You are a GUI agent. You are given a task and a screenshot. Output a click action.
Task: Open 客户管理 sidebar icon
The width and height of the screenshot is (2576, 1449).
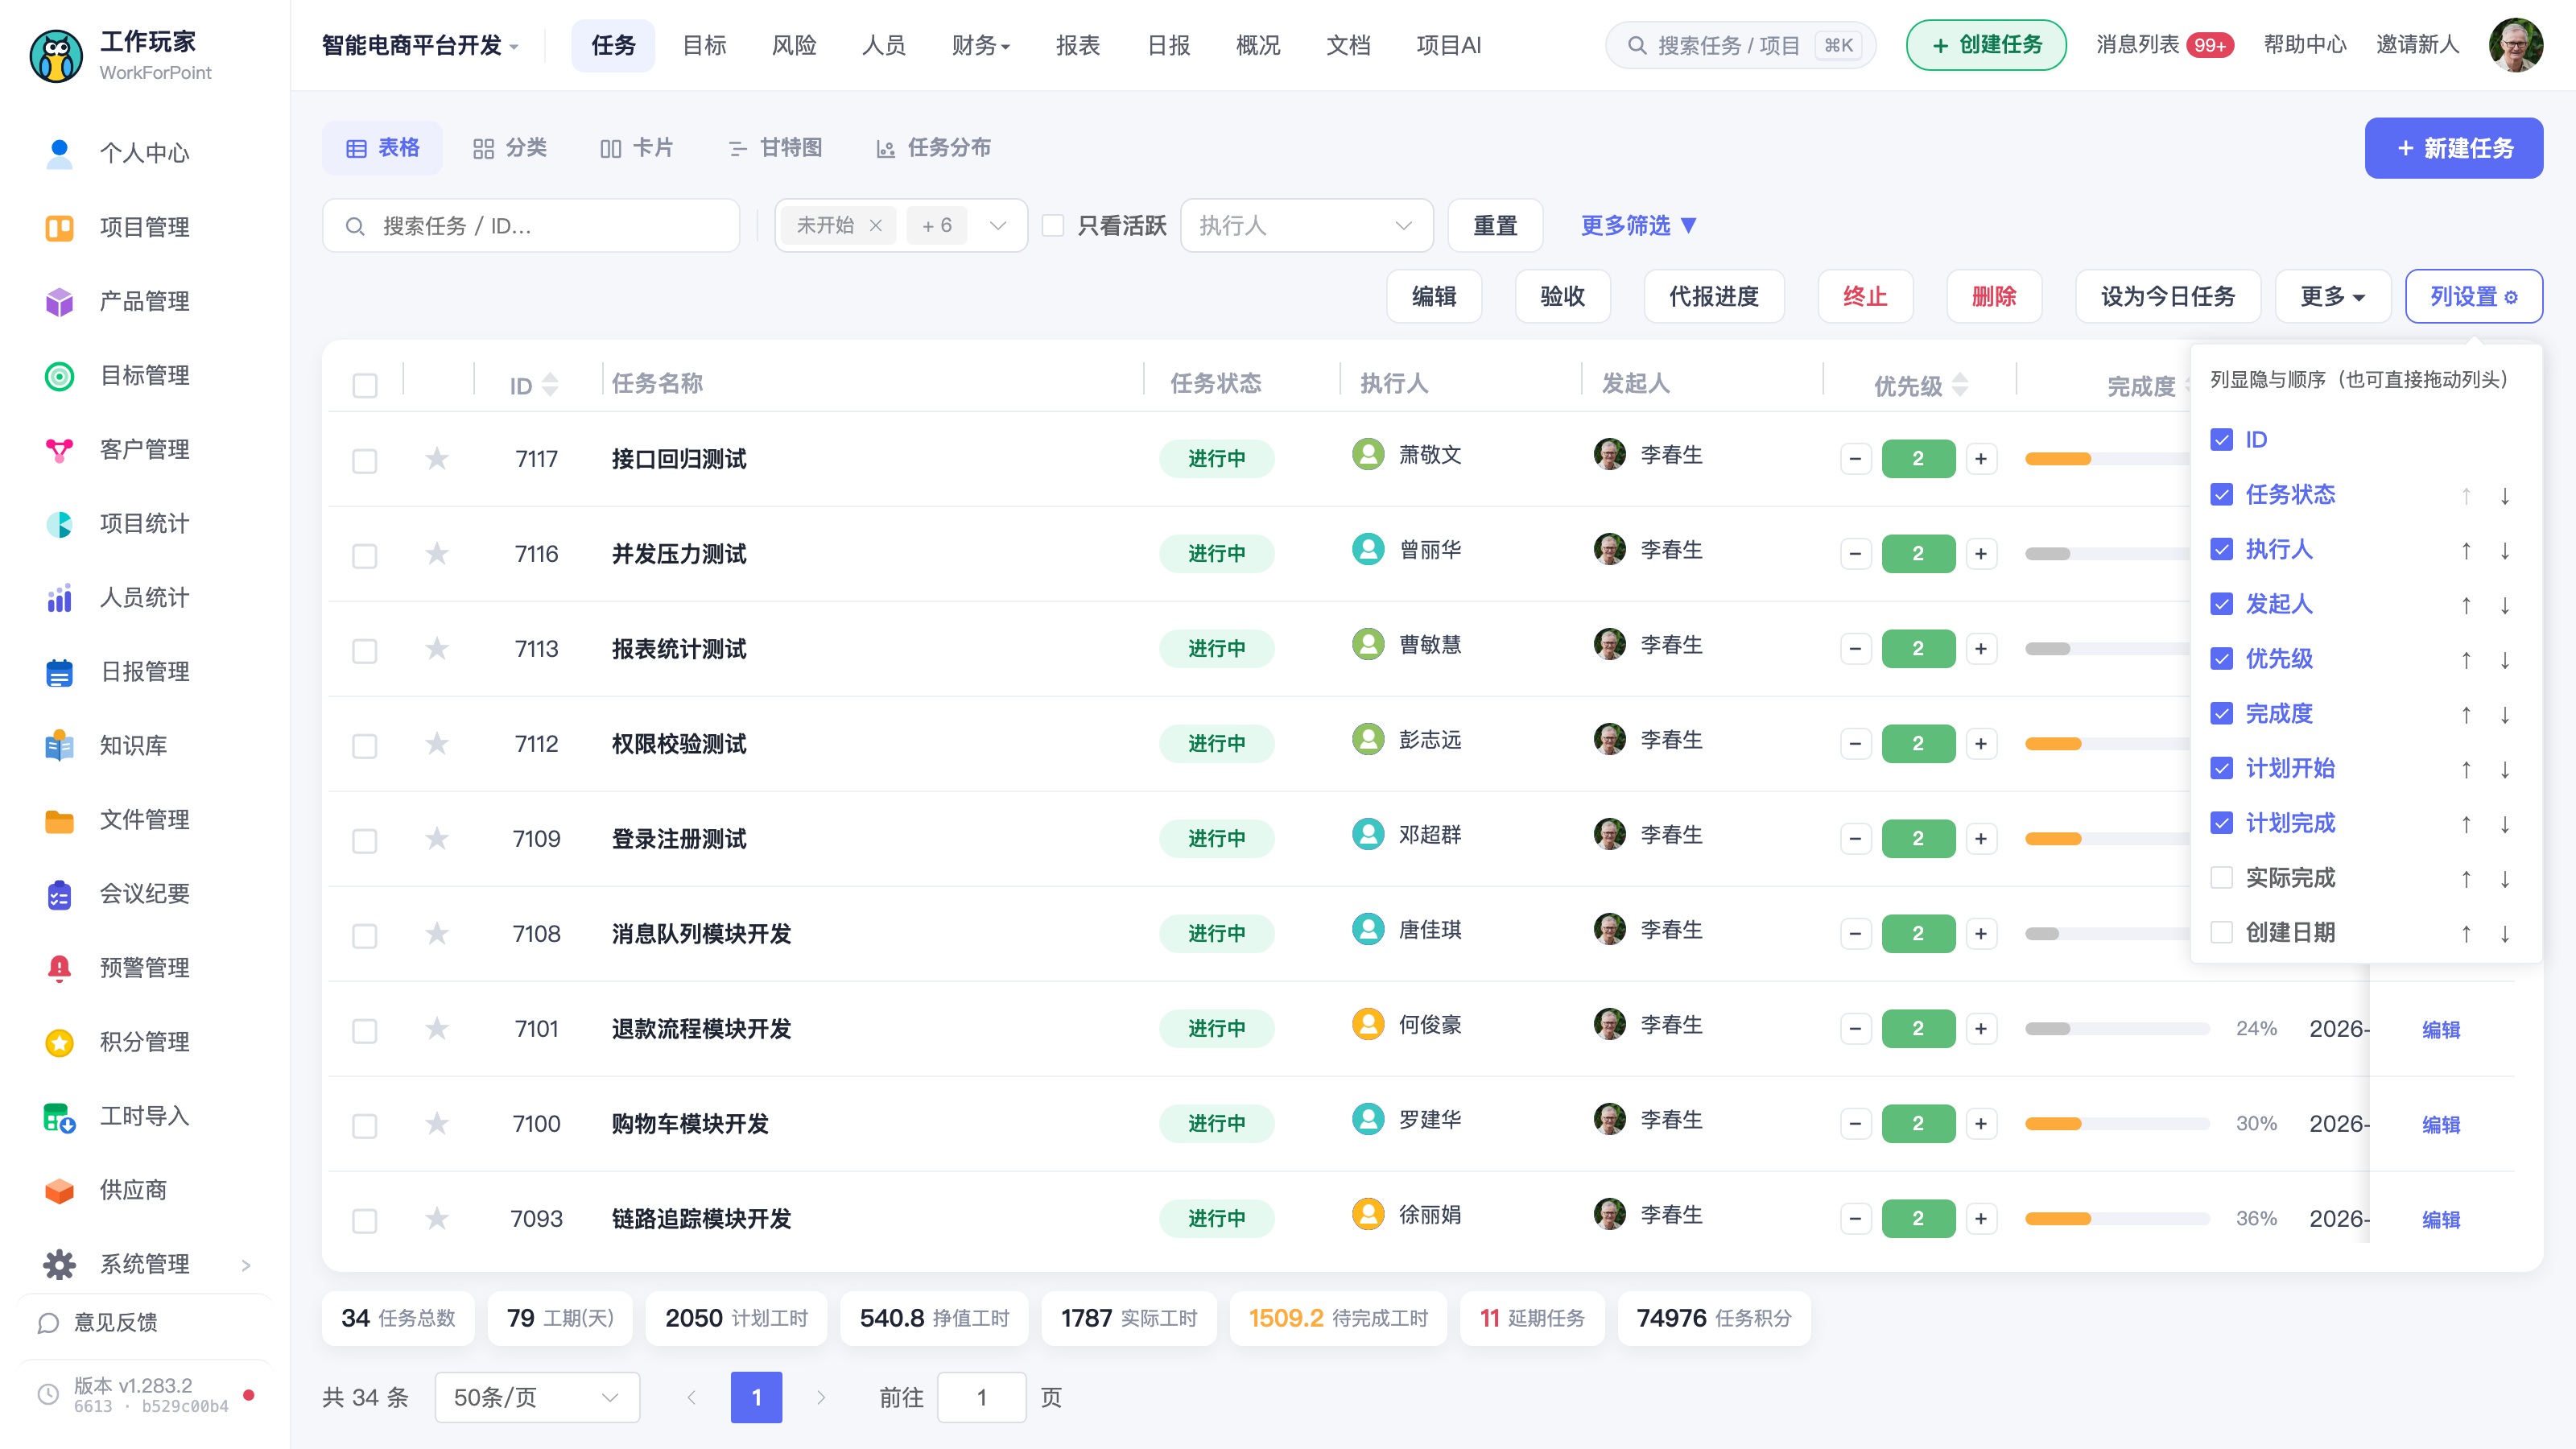(59, 449)
